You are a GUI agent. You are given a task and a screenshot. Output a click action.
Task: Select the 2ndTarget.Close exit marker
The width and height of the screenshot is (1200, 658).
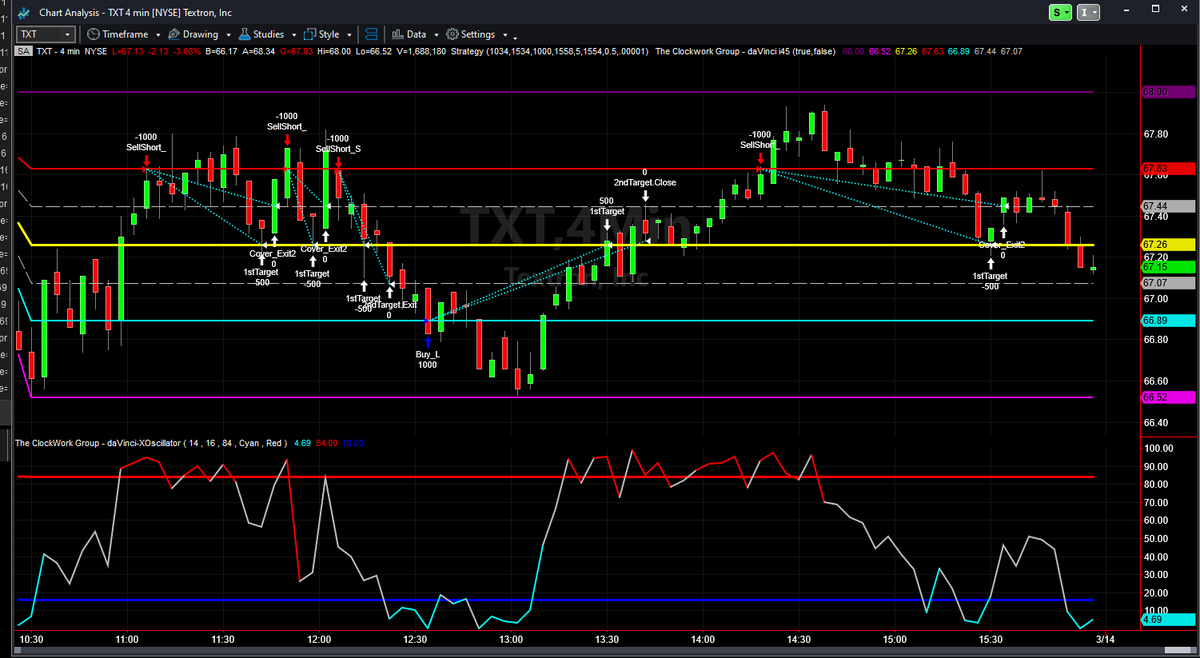click(x=645, y=182)
